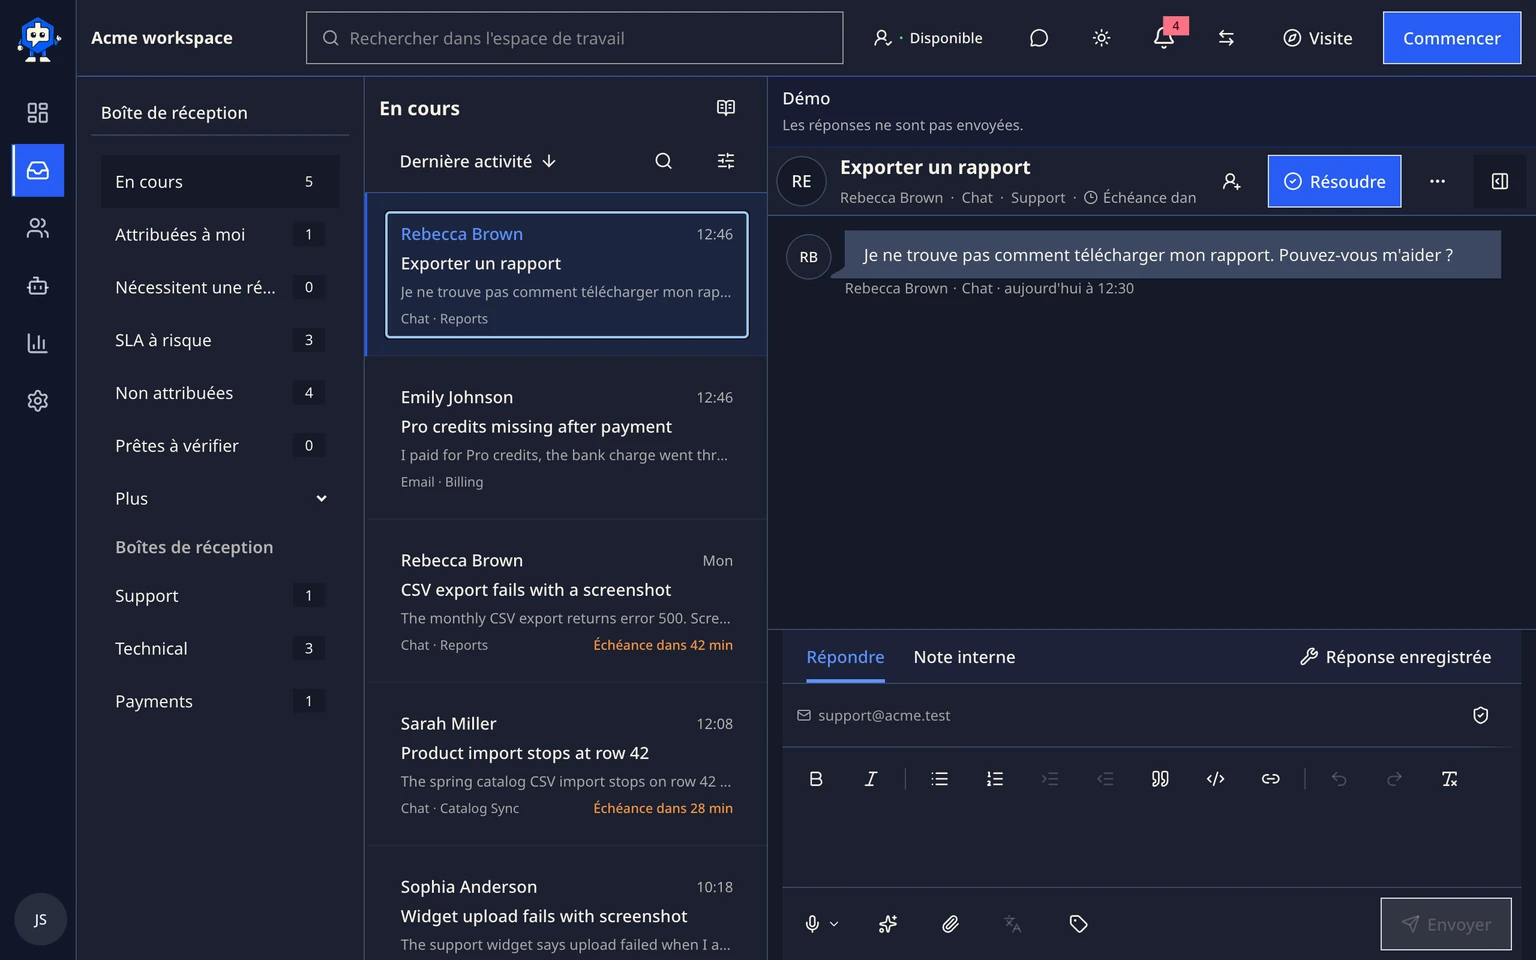Viewport: 1536px width, 960px height.
Task: Apply bold formatting in the reply editor
Action: [x=816, y=779]
